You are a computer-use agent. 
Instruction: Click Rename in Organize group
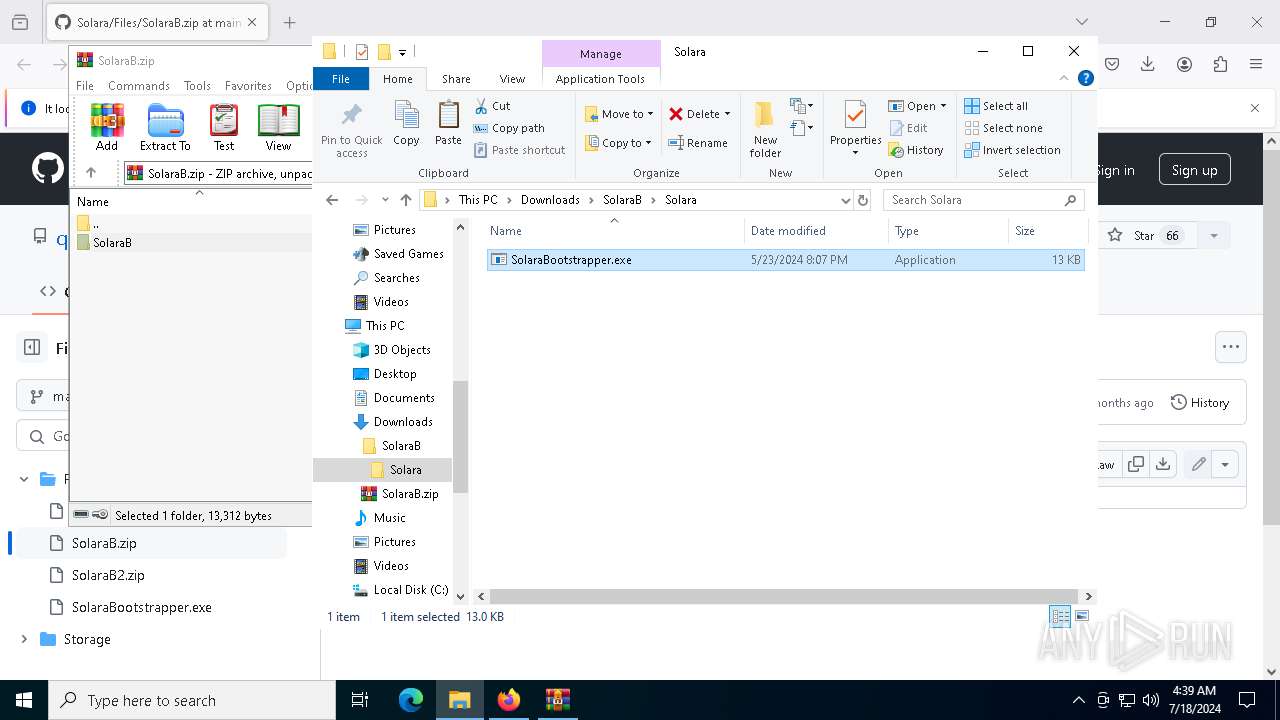(x=698, y=143)
